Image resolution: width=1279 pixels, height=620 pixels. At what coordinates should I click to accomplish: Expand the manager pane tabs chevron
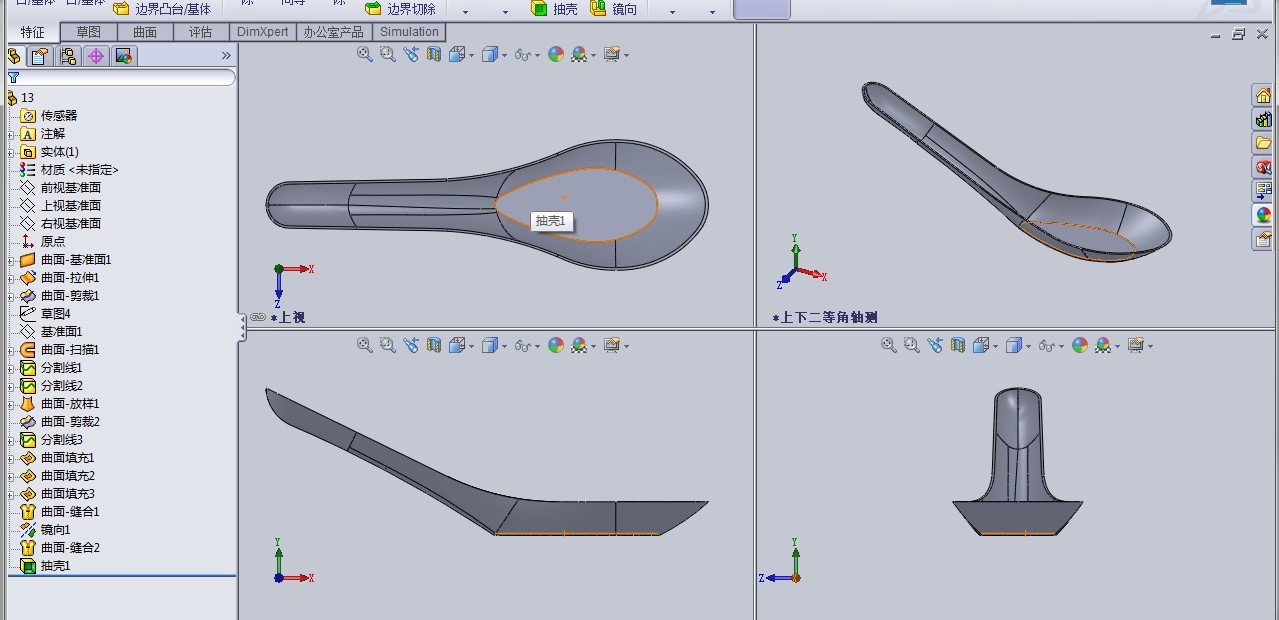(226, 56)
